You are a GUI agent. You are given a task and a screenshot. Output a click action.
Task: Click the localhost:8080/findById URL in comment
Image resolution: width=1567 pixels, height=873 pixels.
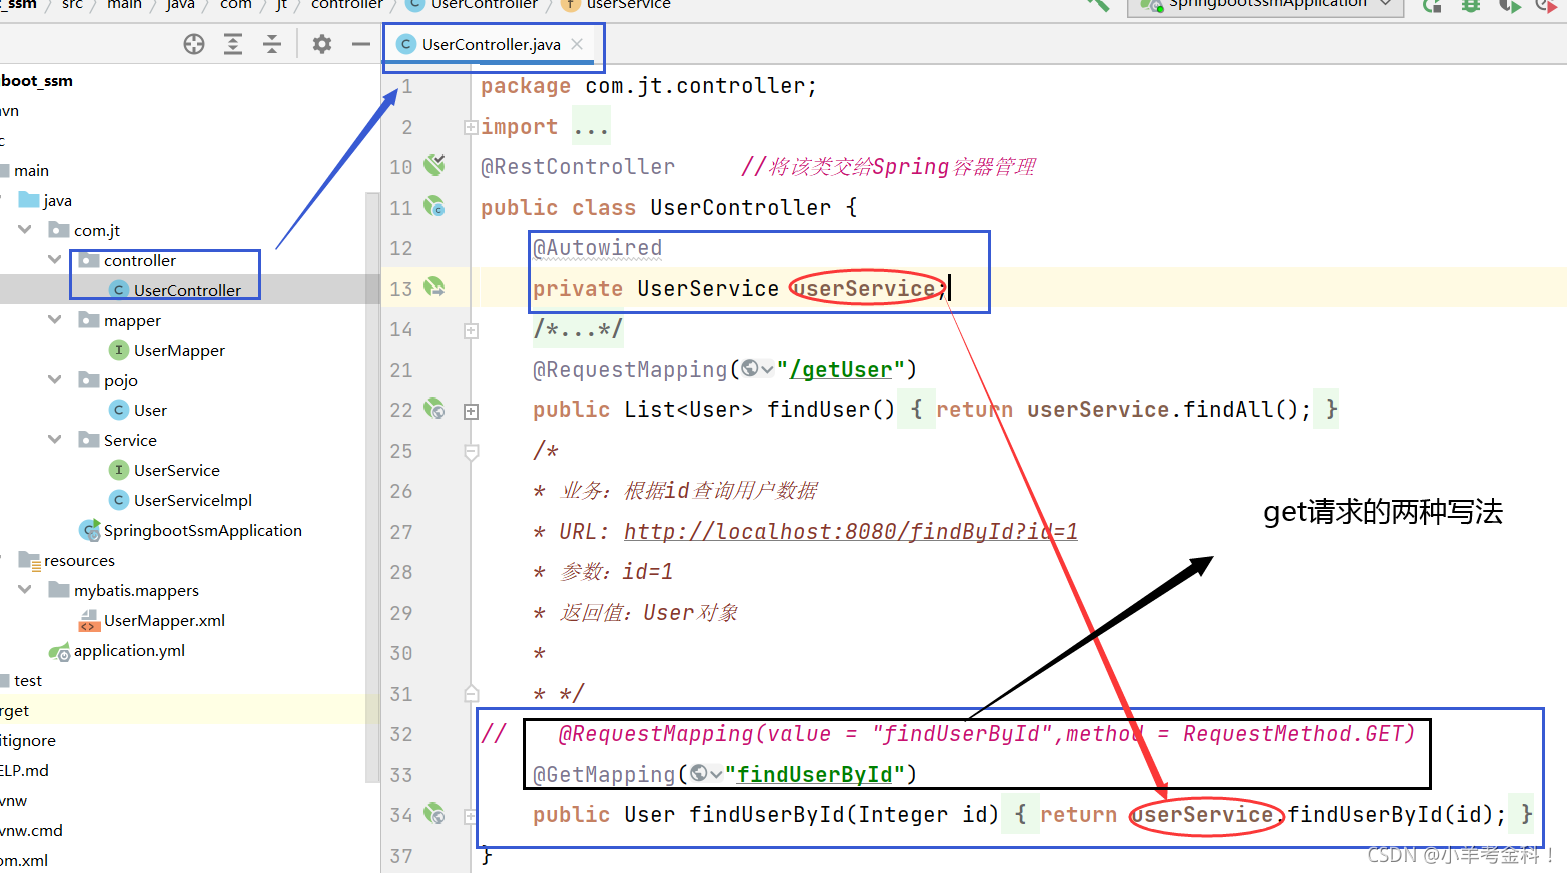(851, 531)
